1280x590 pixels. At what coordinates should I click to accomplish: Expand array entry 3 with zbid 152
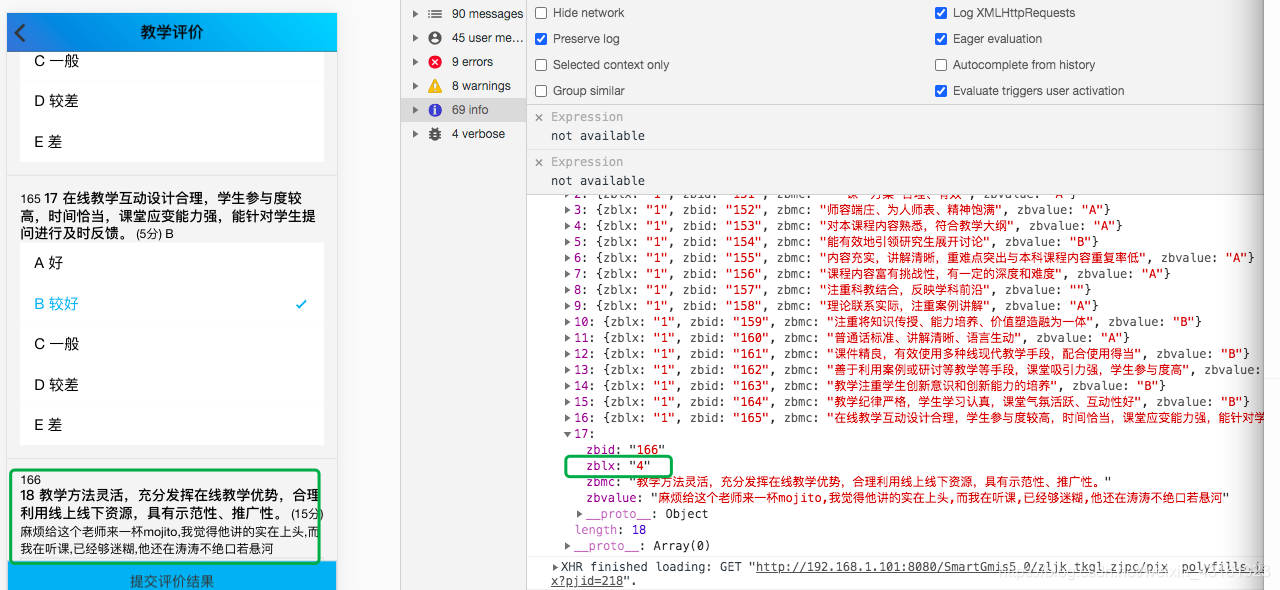[x=568, y=210]
